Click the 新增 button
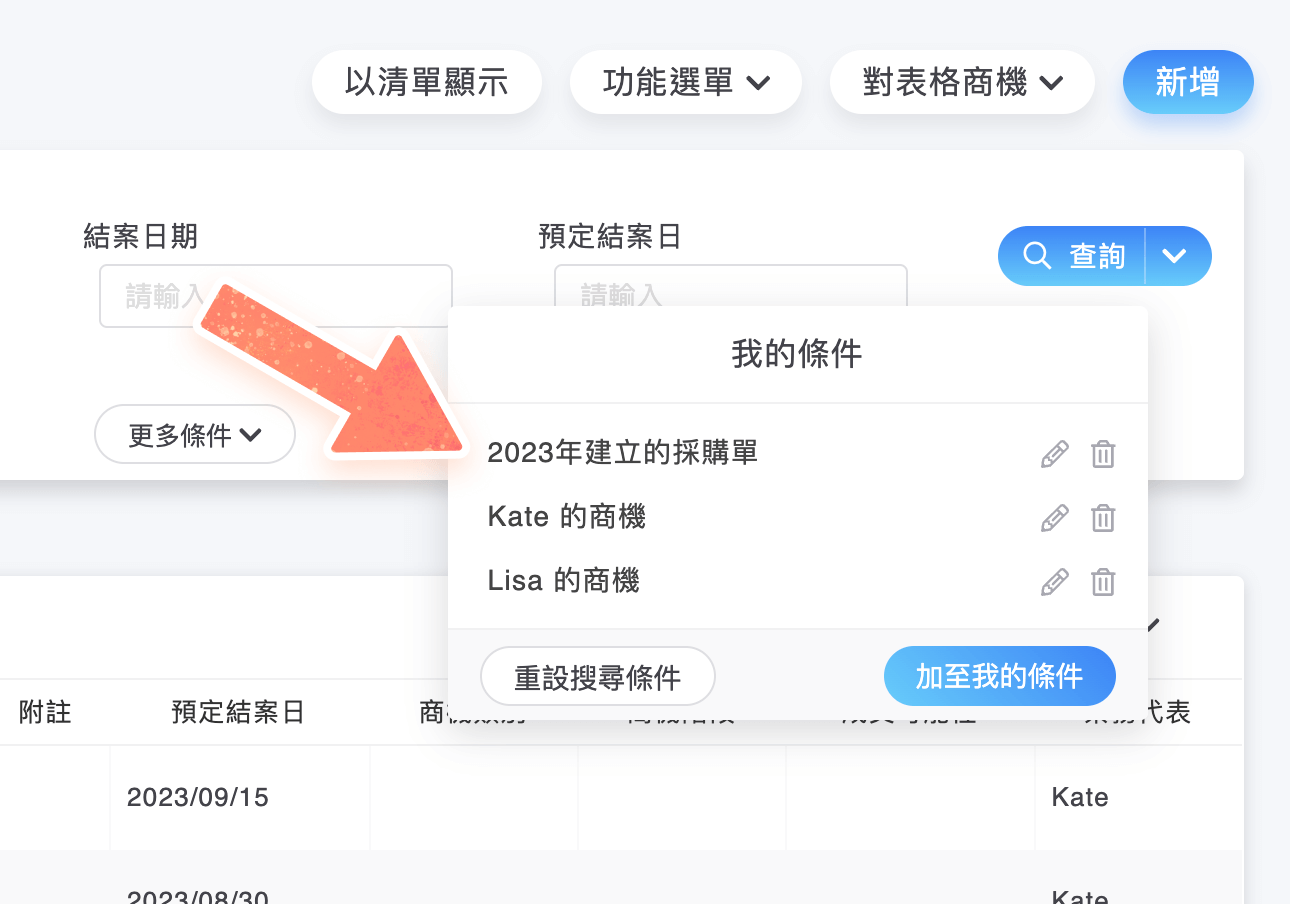Viewport: 1290px width, 904px height. point(1187,82)
